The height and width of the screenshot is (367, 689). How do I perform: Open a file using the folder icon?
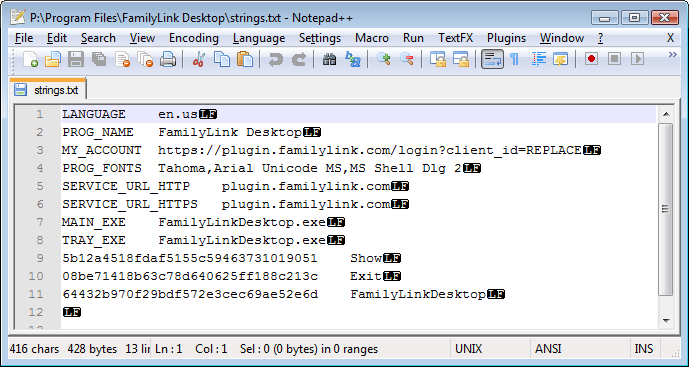pos(53,59)
